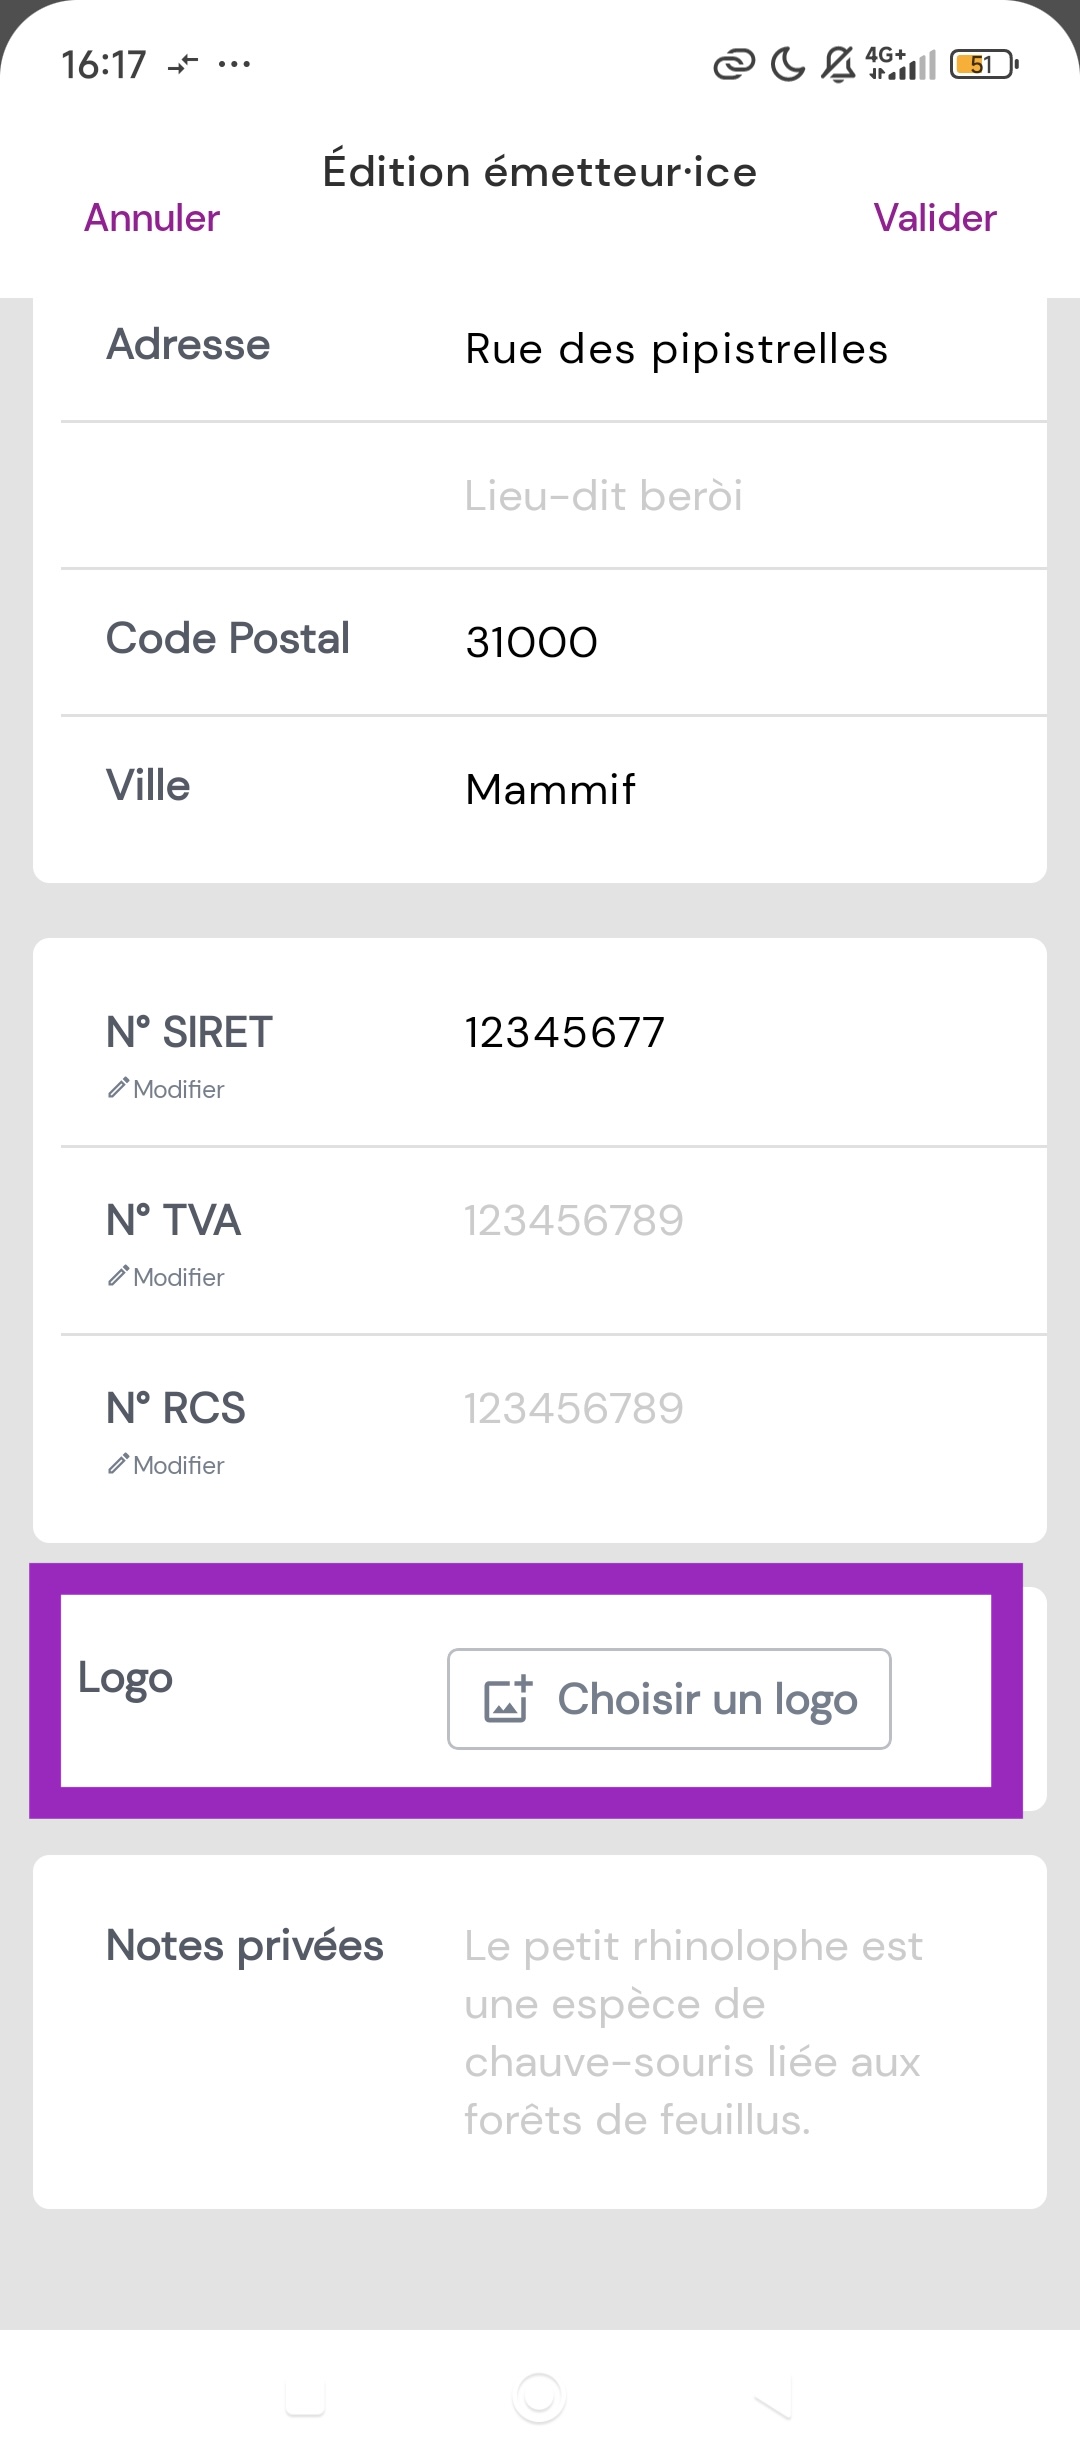Click Modifier link under N° RCS
This screenshot has height=2460, width=1080.
[x=179, y=1465]
